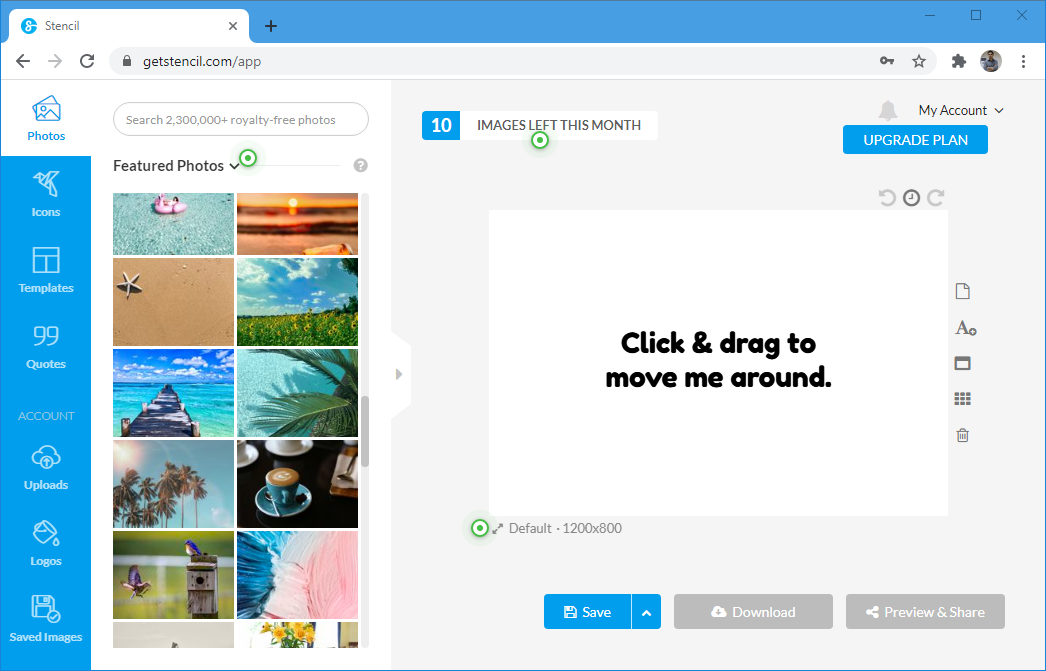Select the birds at birdhouse photo
This screenshot has height=671, width=1046.
[173, 575]
